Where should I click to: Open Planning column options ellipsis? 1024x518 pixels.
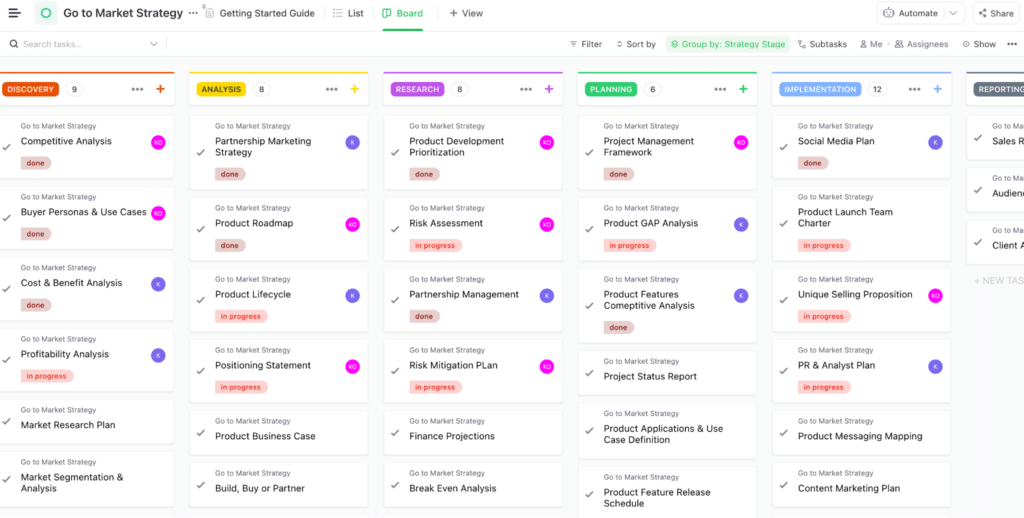pos(720,89)
